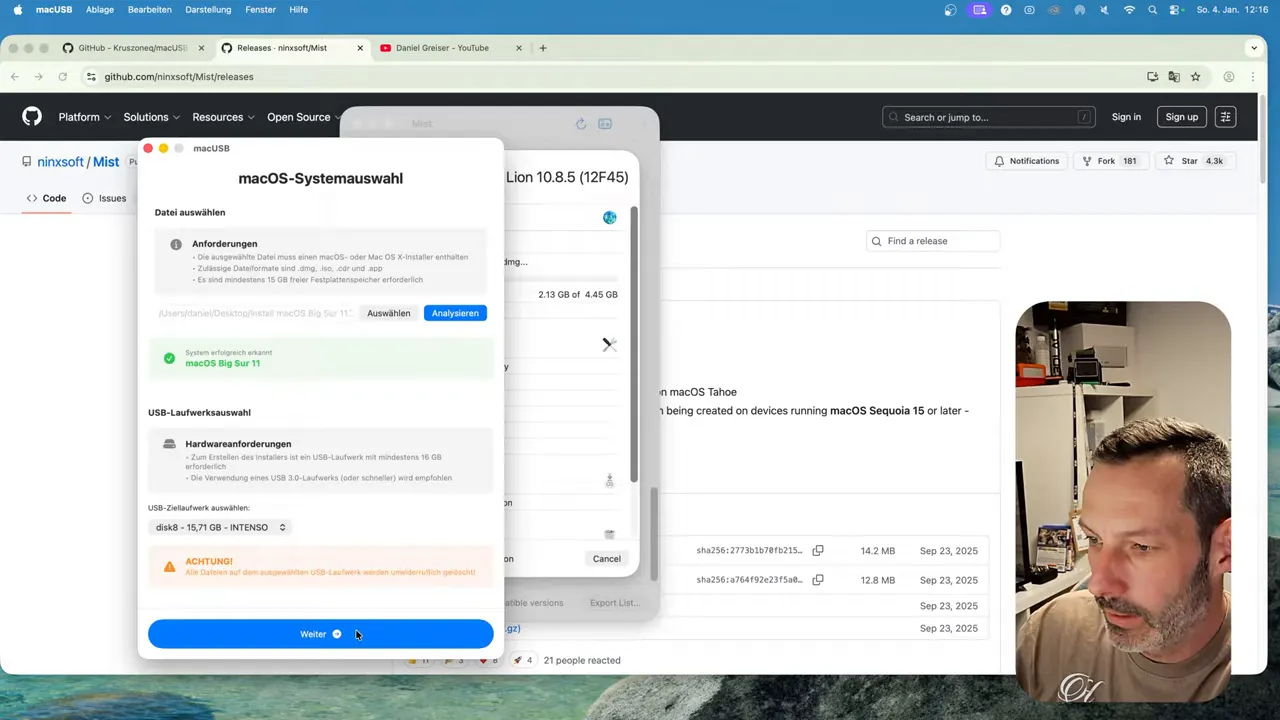Click the Find a release field
This screenshot has height=720, width=1280.
(933, 241)
